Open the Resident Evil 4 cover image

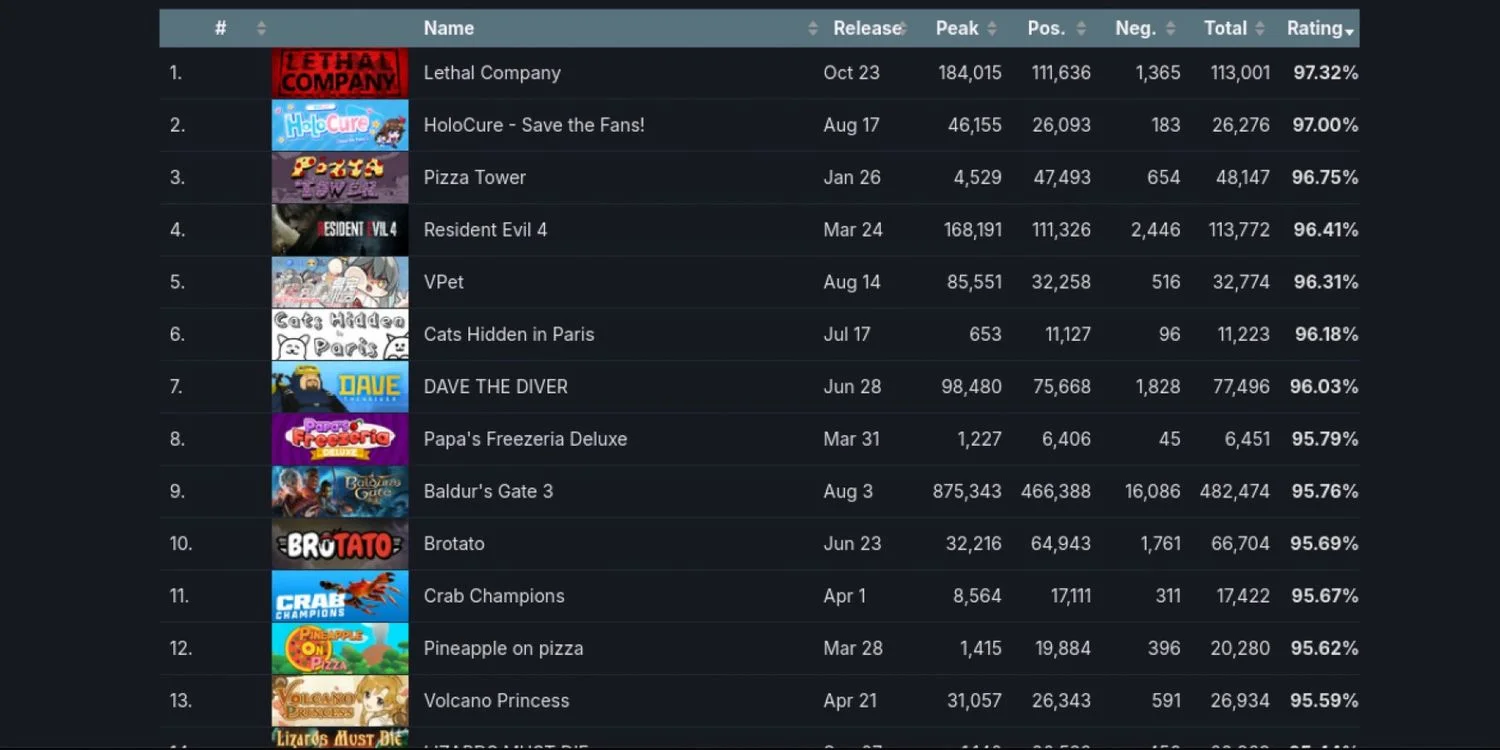click(340, 230)
